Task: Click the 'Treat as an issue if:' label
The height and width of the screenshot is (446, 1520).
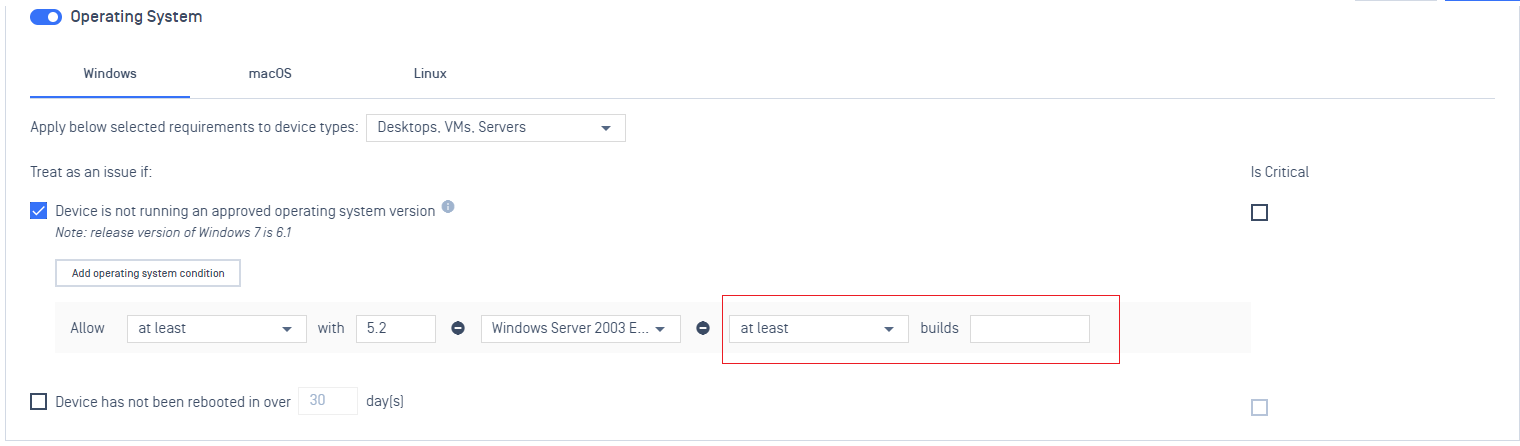Action: tap(91, 172)
